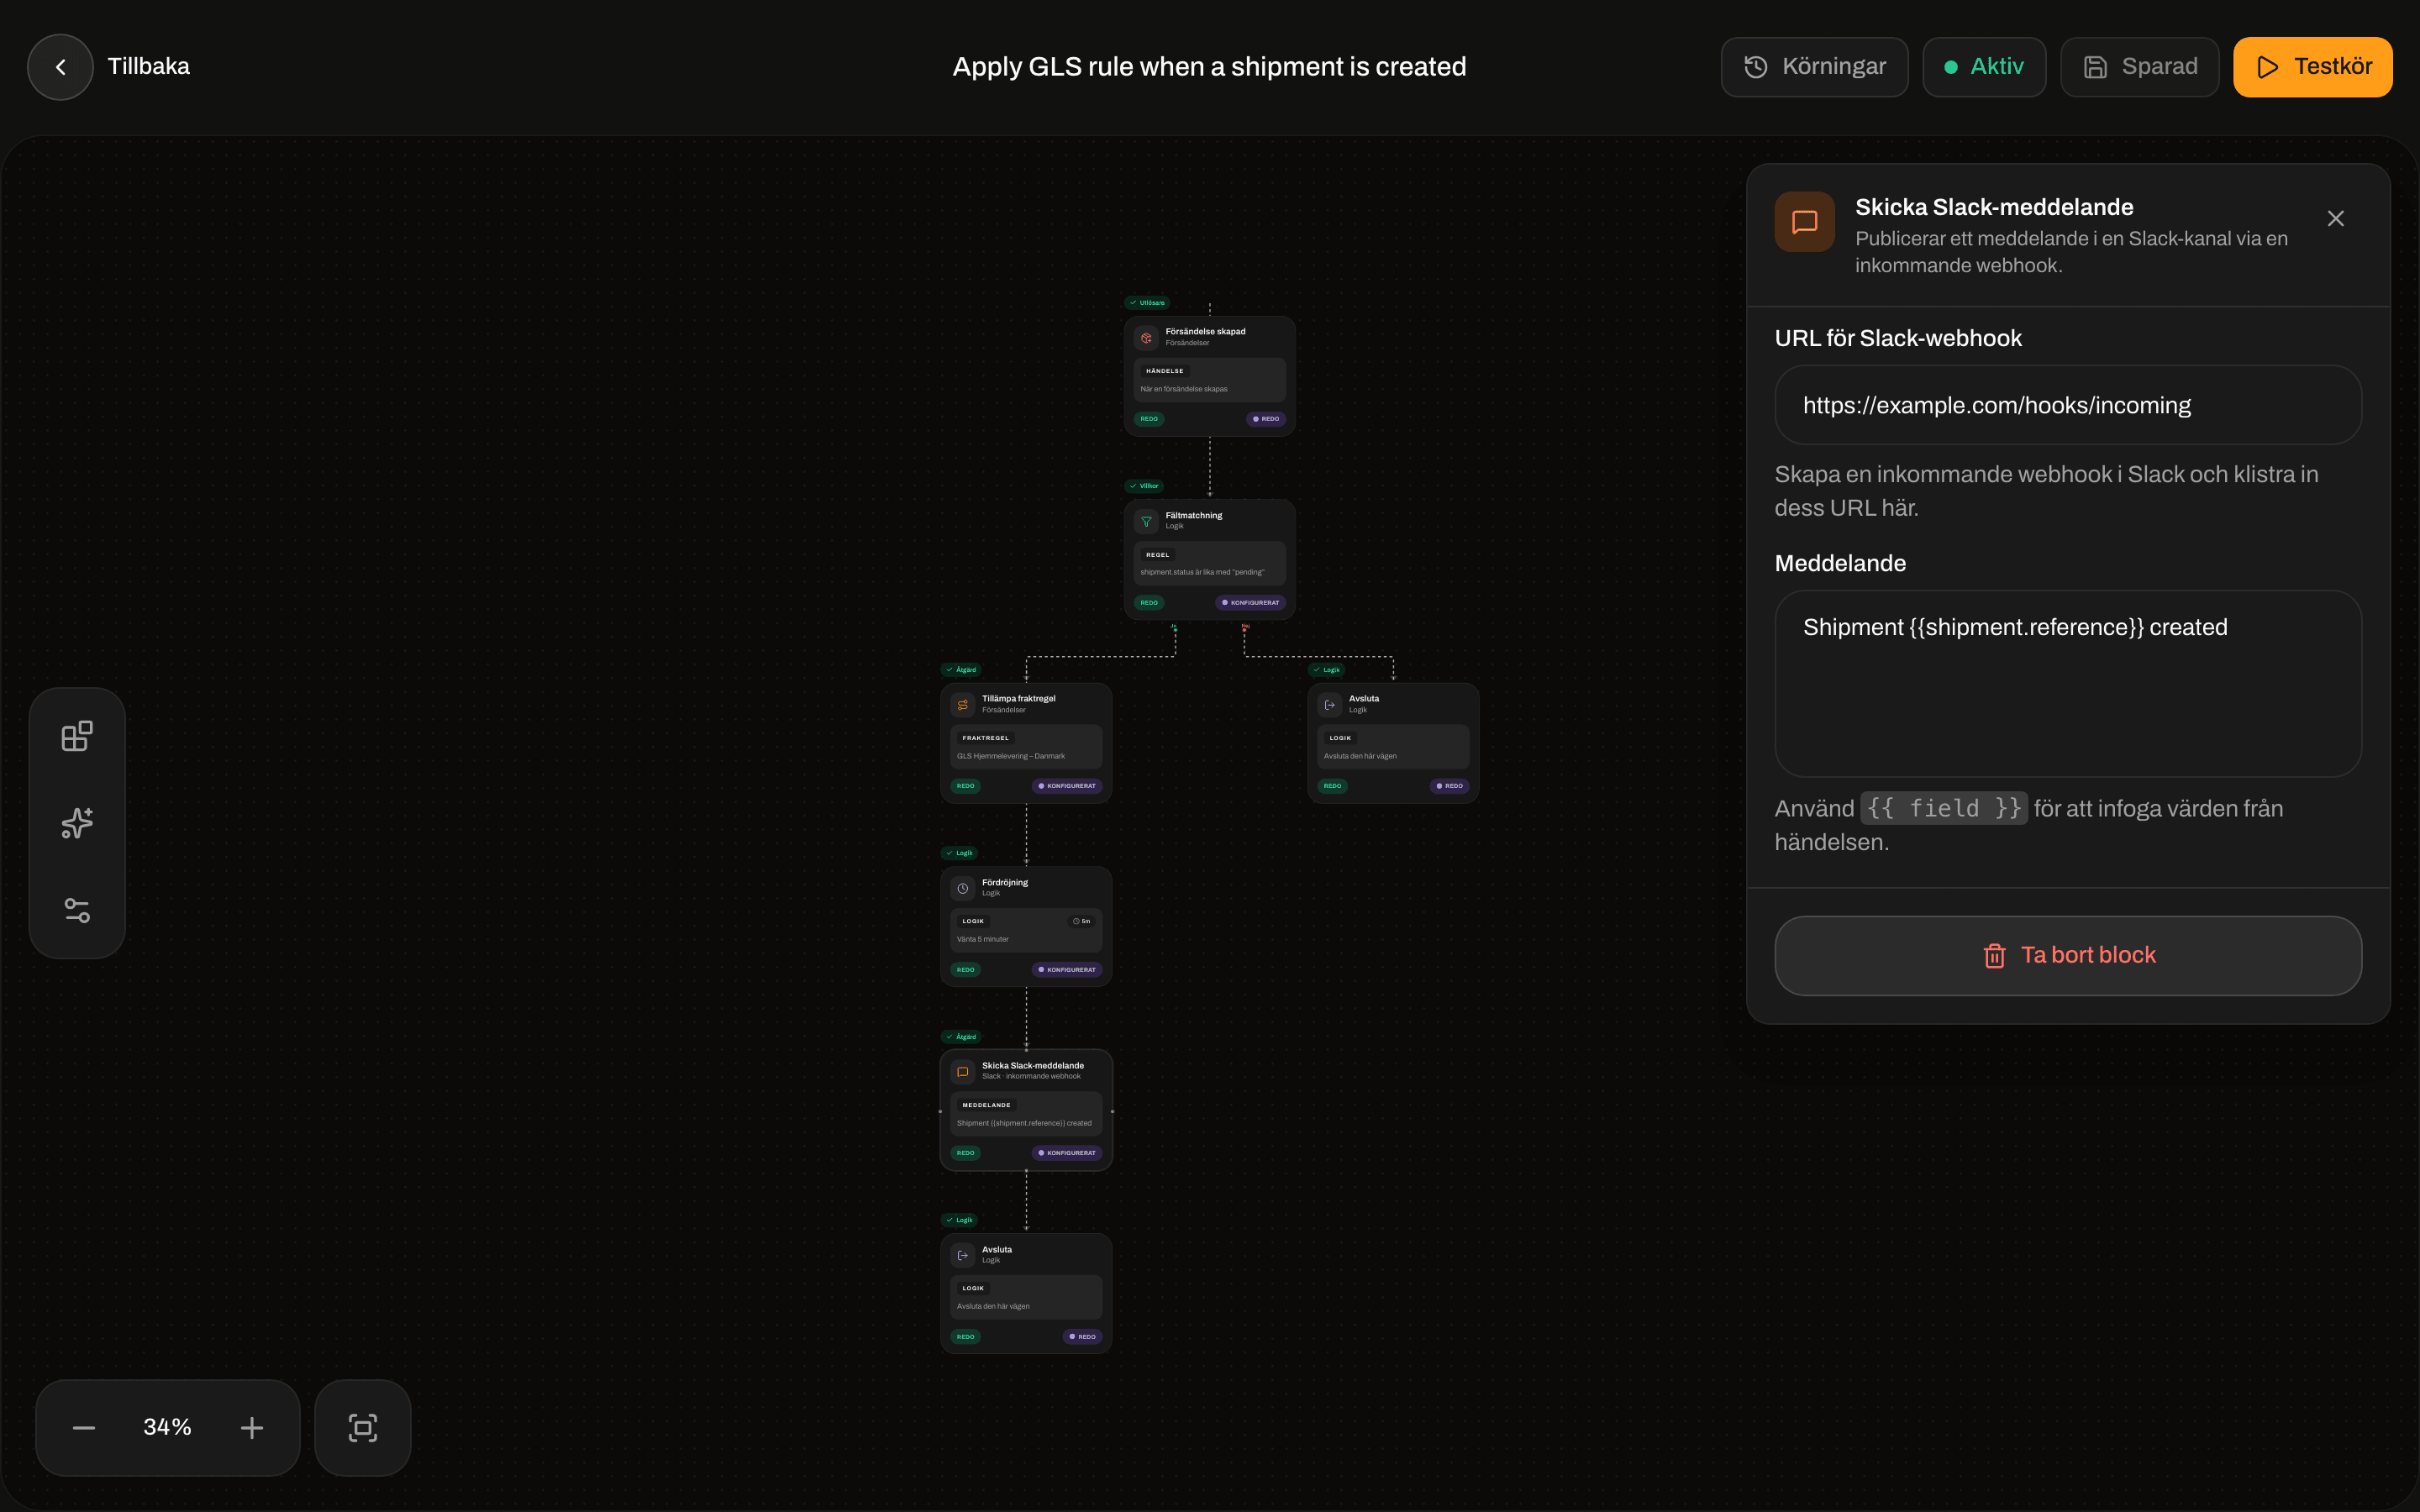Close the Skicka Slack-meddelande panel
Viewport: 2420px width, 1512px height.
[x=2335, y=219]
